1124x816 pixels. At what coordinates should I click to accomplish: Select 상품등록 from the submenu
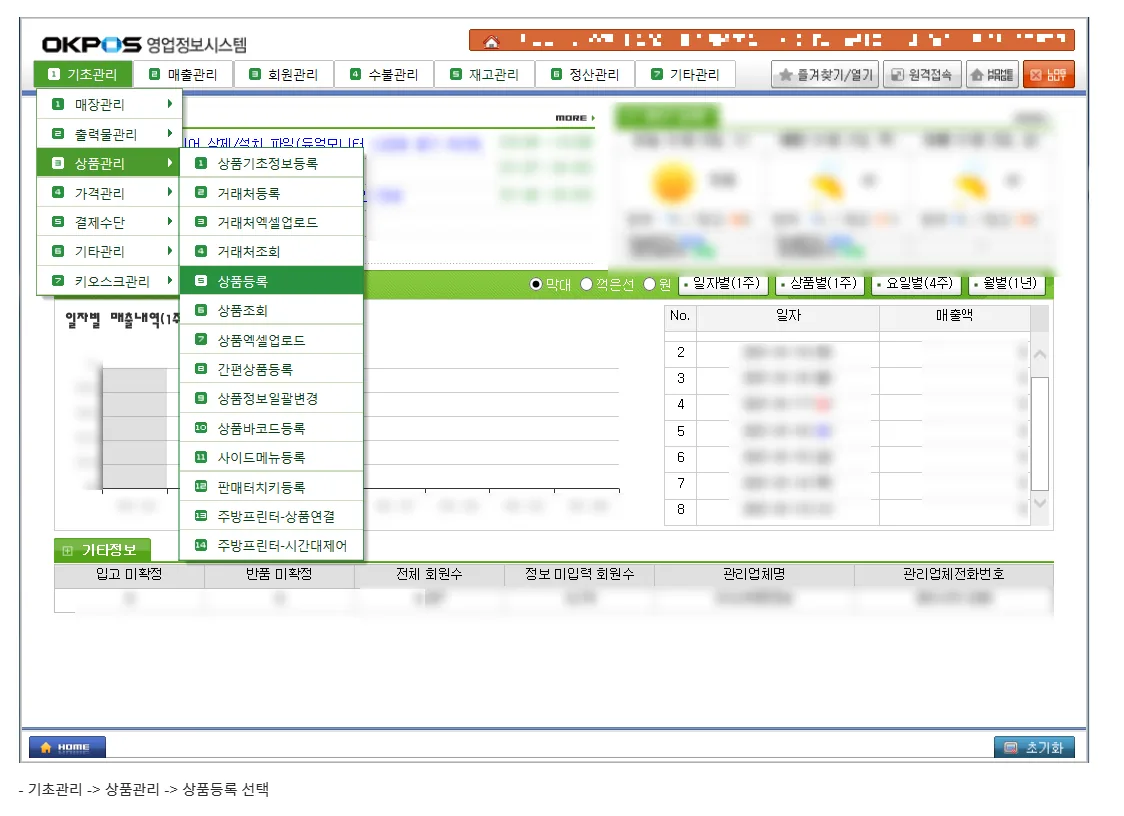point(272,281)
